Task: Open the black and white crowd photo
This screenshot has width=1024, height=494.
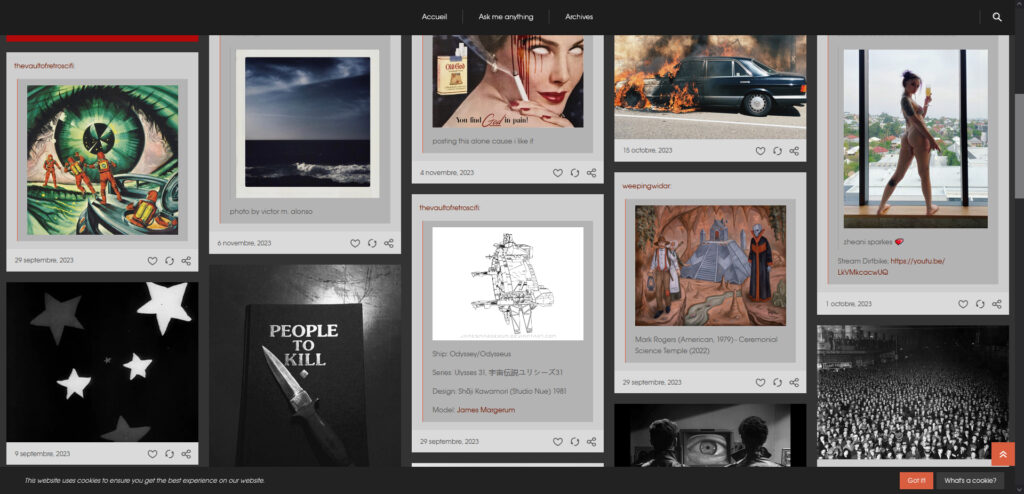Action: [912, 392]
